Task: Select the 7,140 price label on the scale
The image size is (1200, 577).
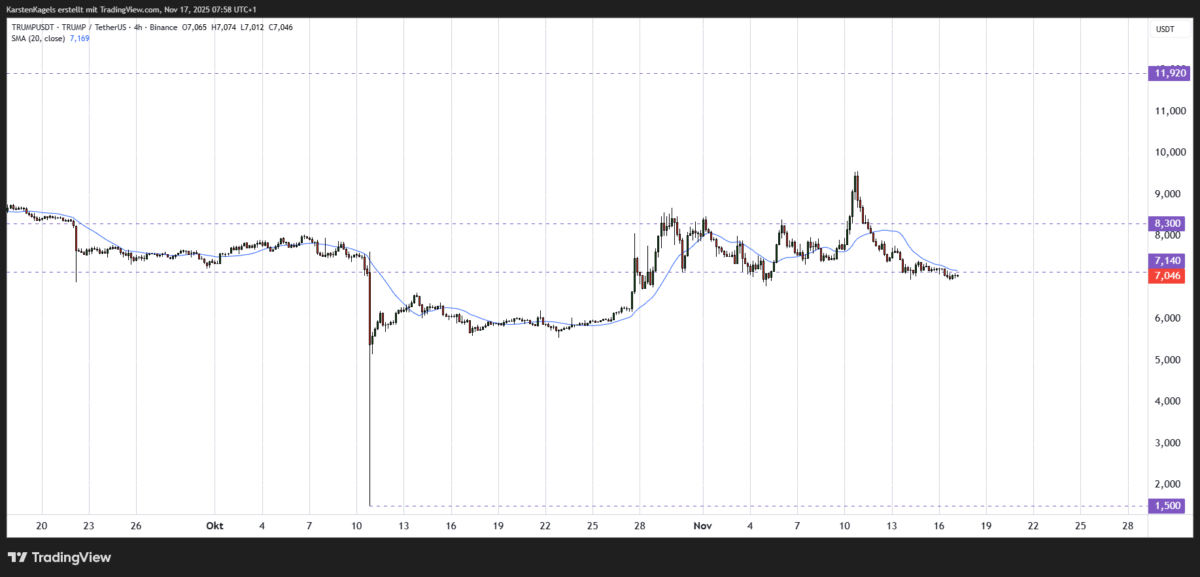Action: pos(1166,260)
